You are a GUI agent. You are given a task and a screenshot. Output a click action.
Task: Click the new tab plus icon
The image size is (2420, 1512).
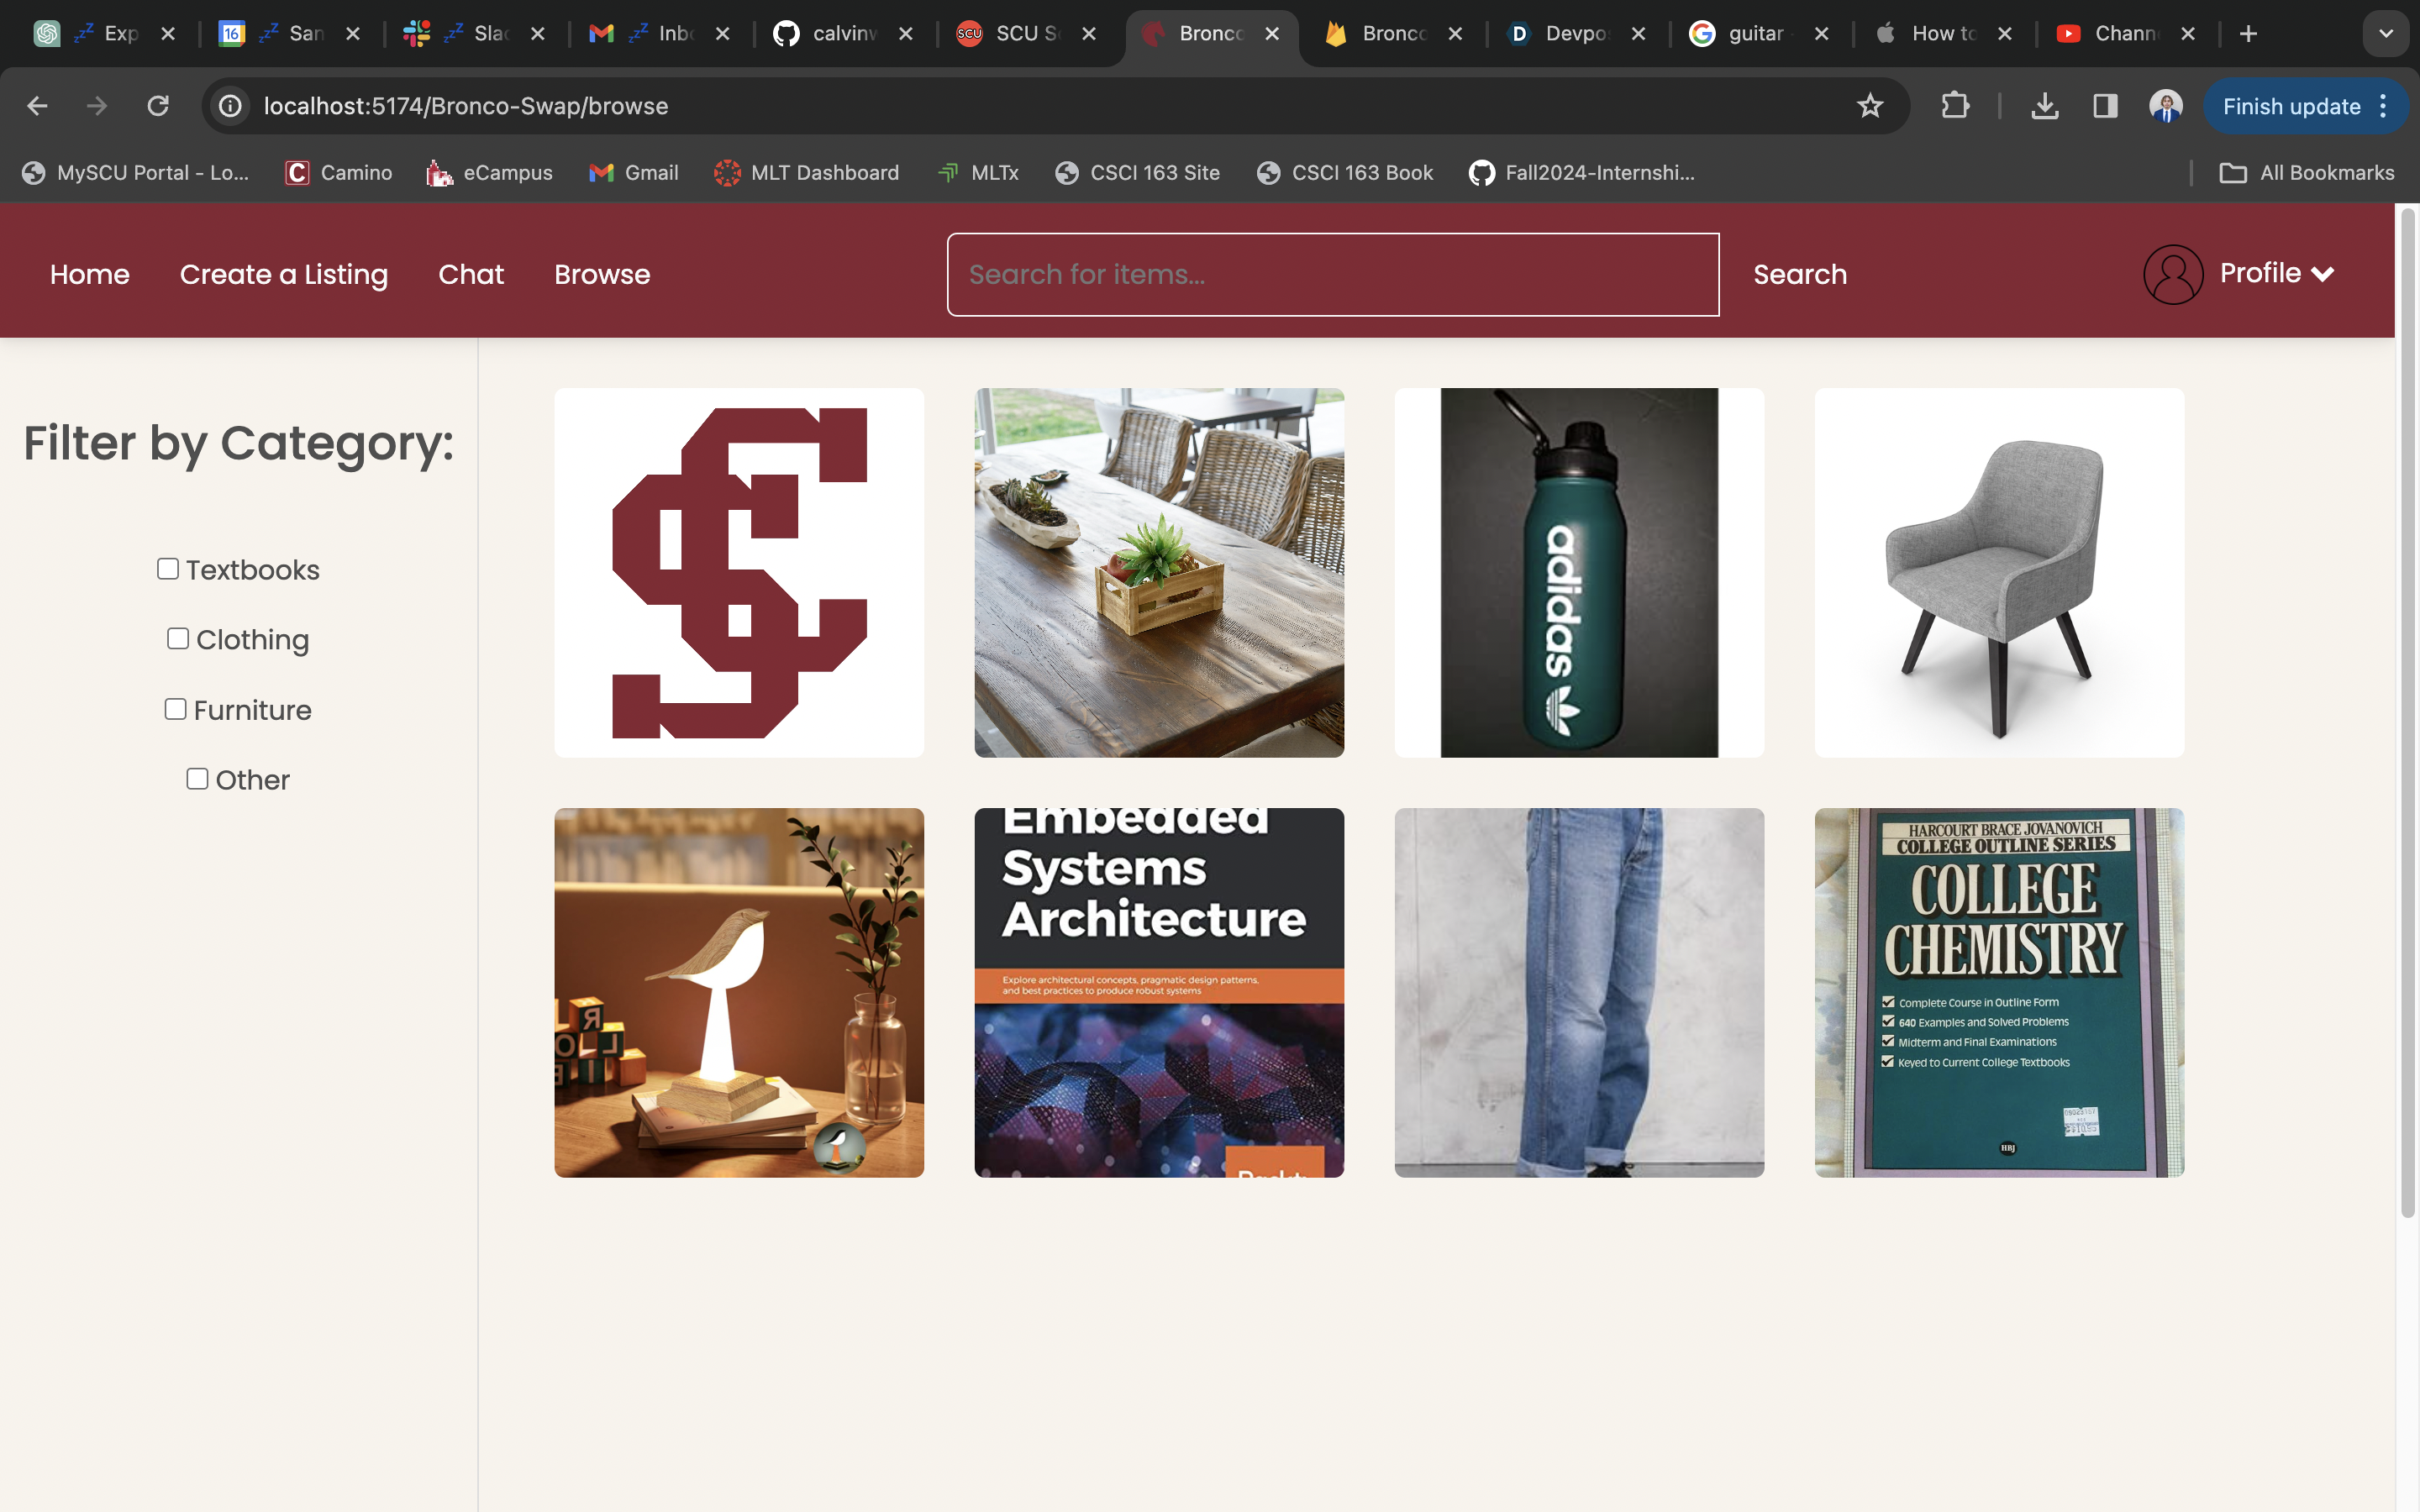click(x=2248, y=34)
